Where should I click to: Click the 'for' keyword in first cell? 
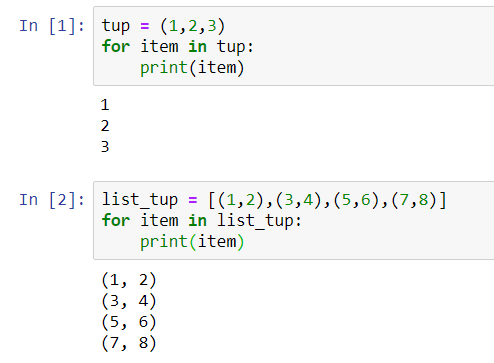click(x=116, y=46)
